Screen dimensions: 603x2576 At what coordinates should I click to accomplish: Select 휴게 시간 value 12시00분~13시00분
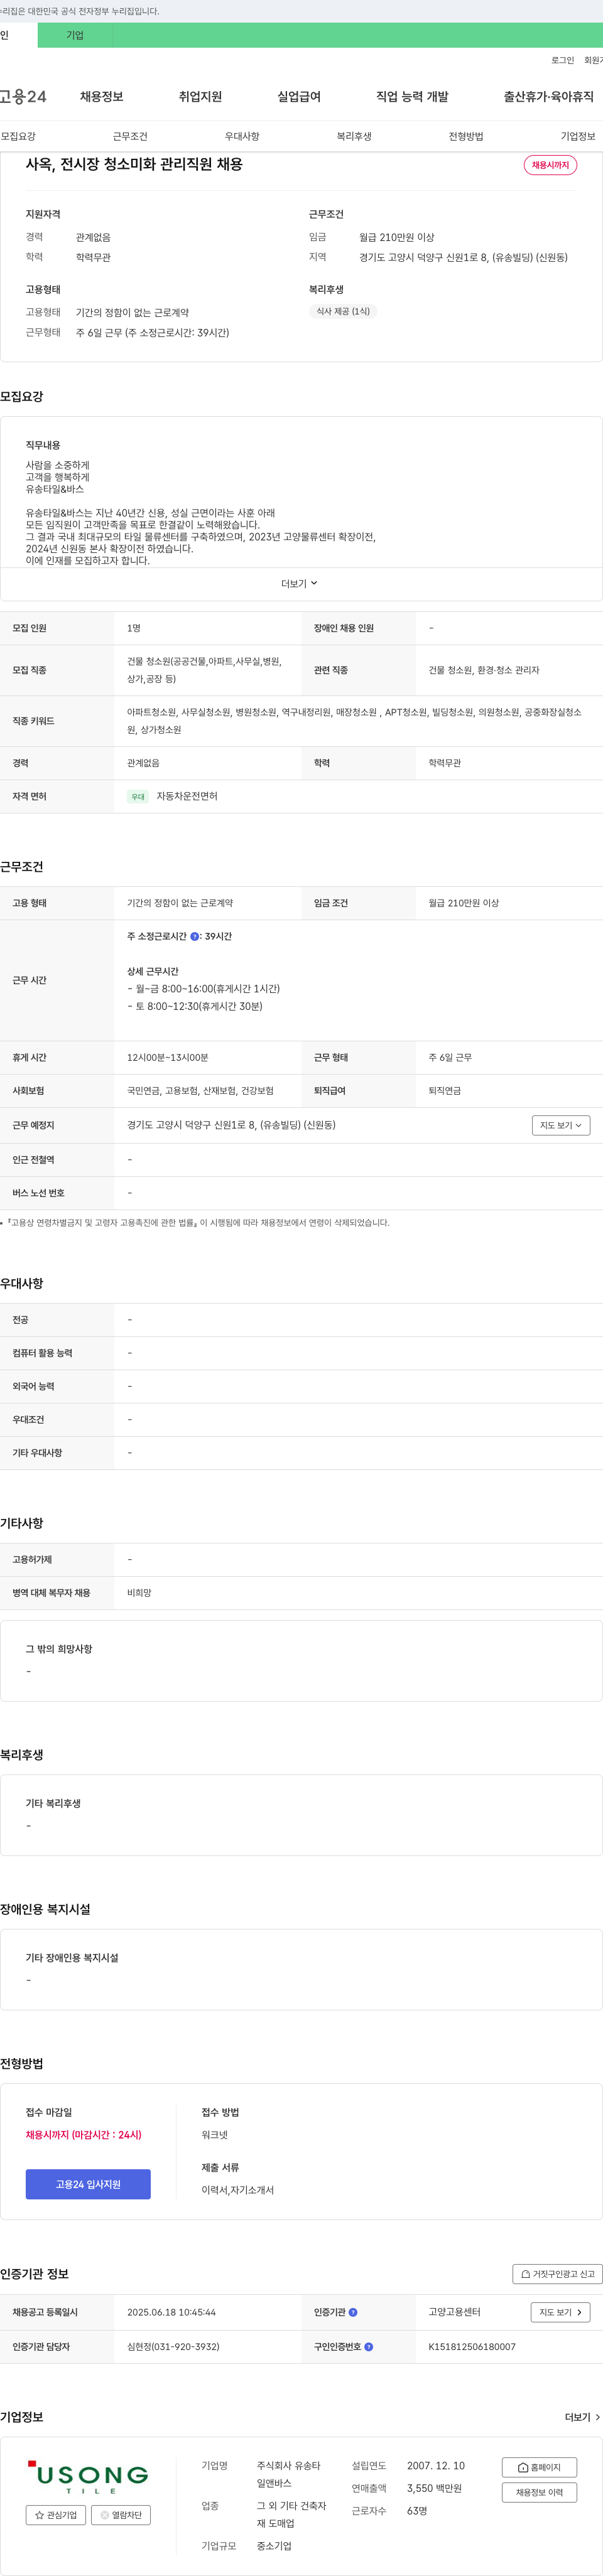click(168, 1057)
